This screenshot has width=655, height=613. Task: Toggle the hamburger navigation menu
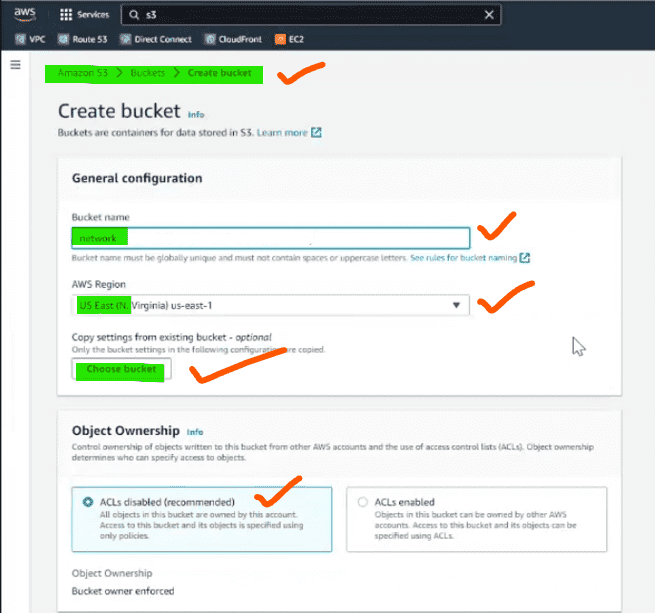click(15, 65)
